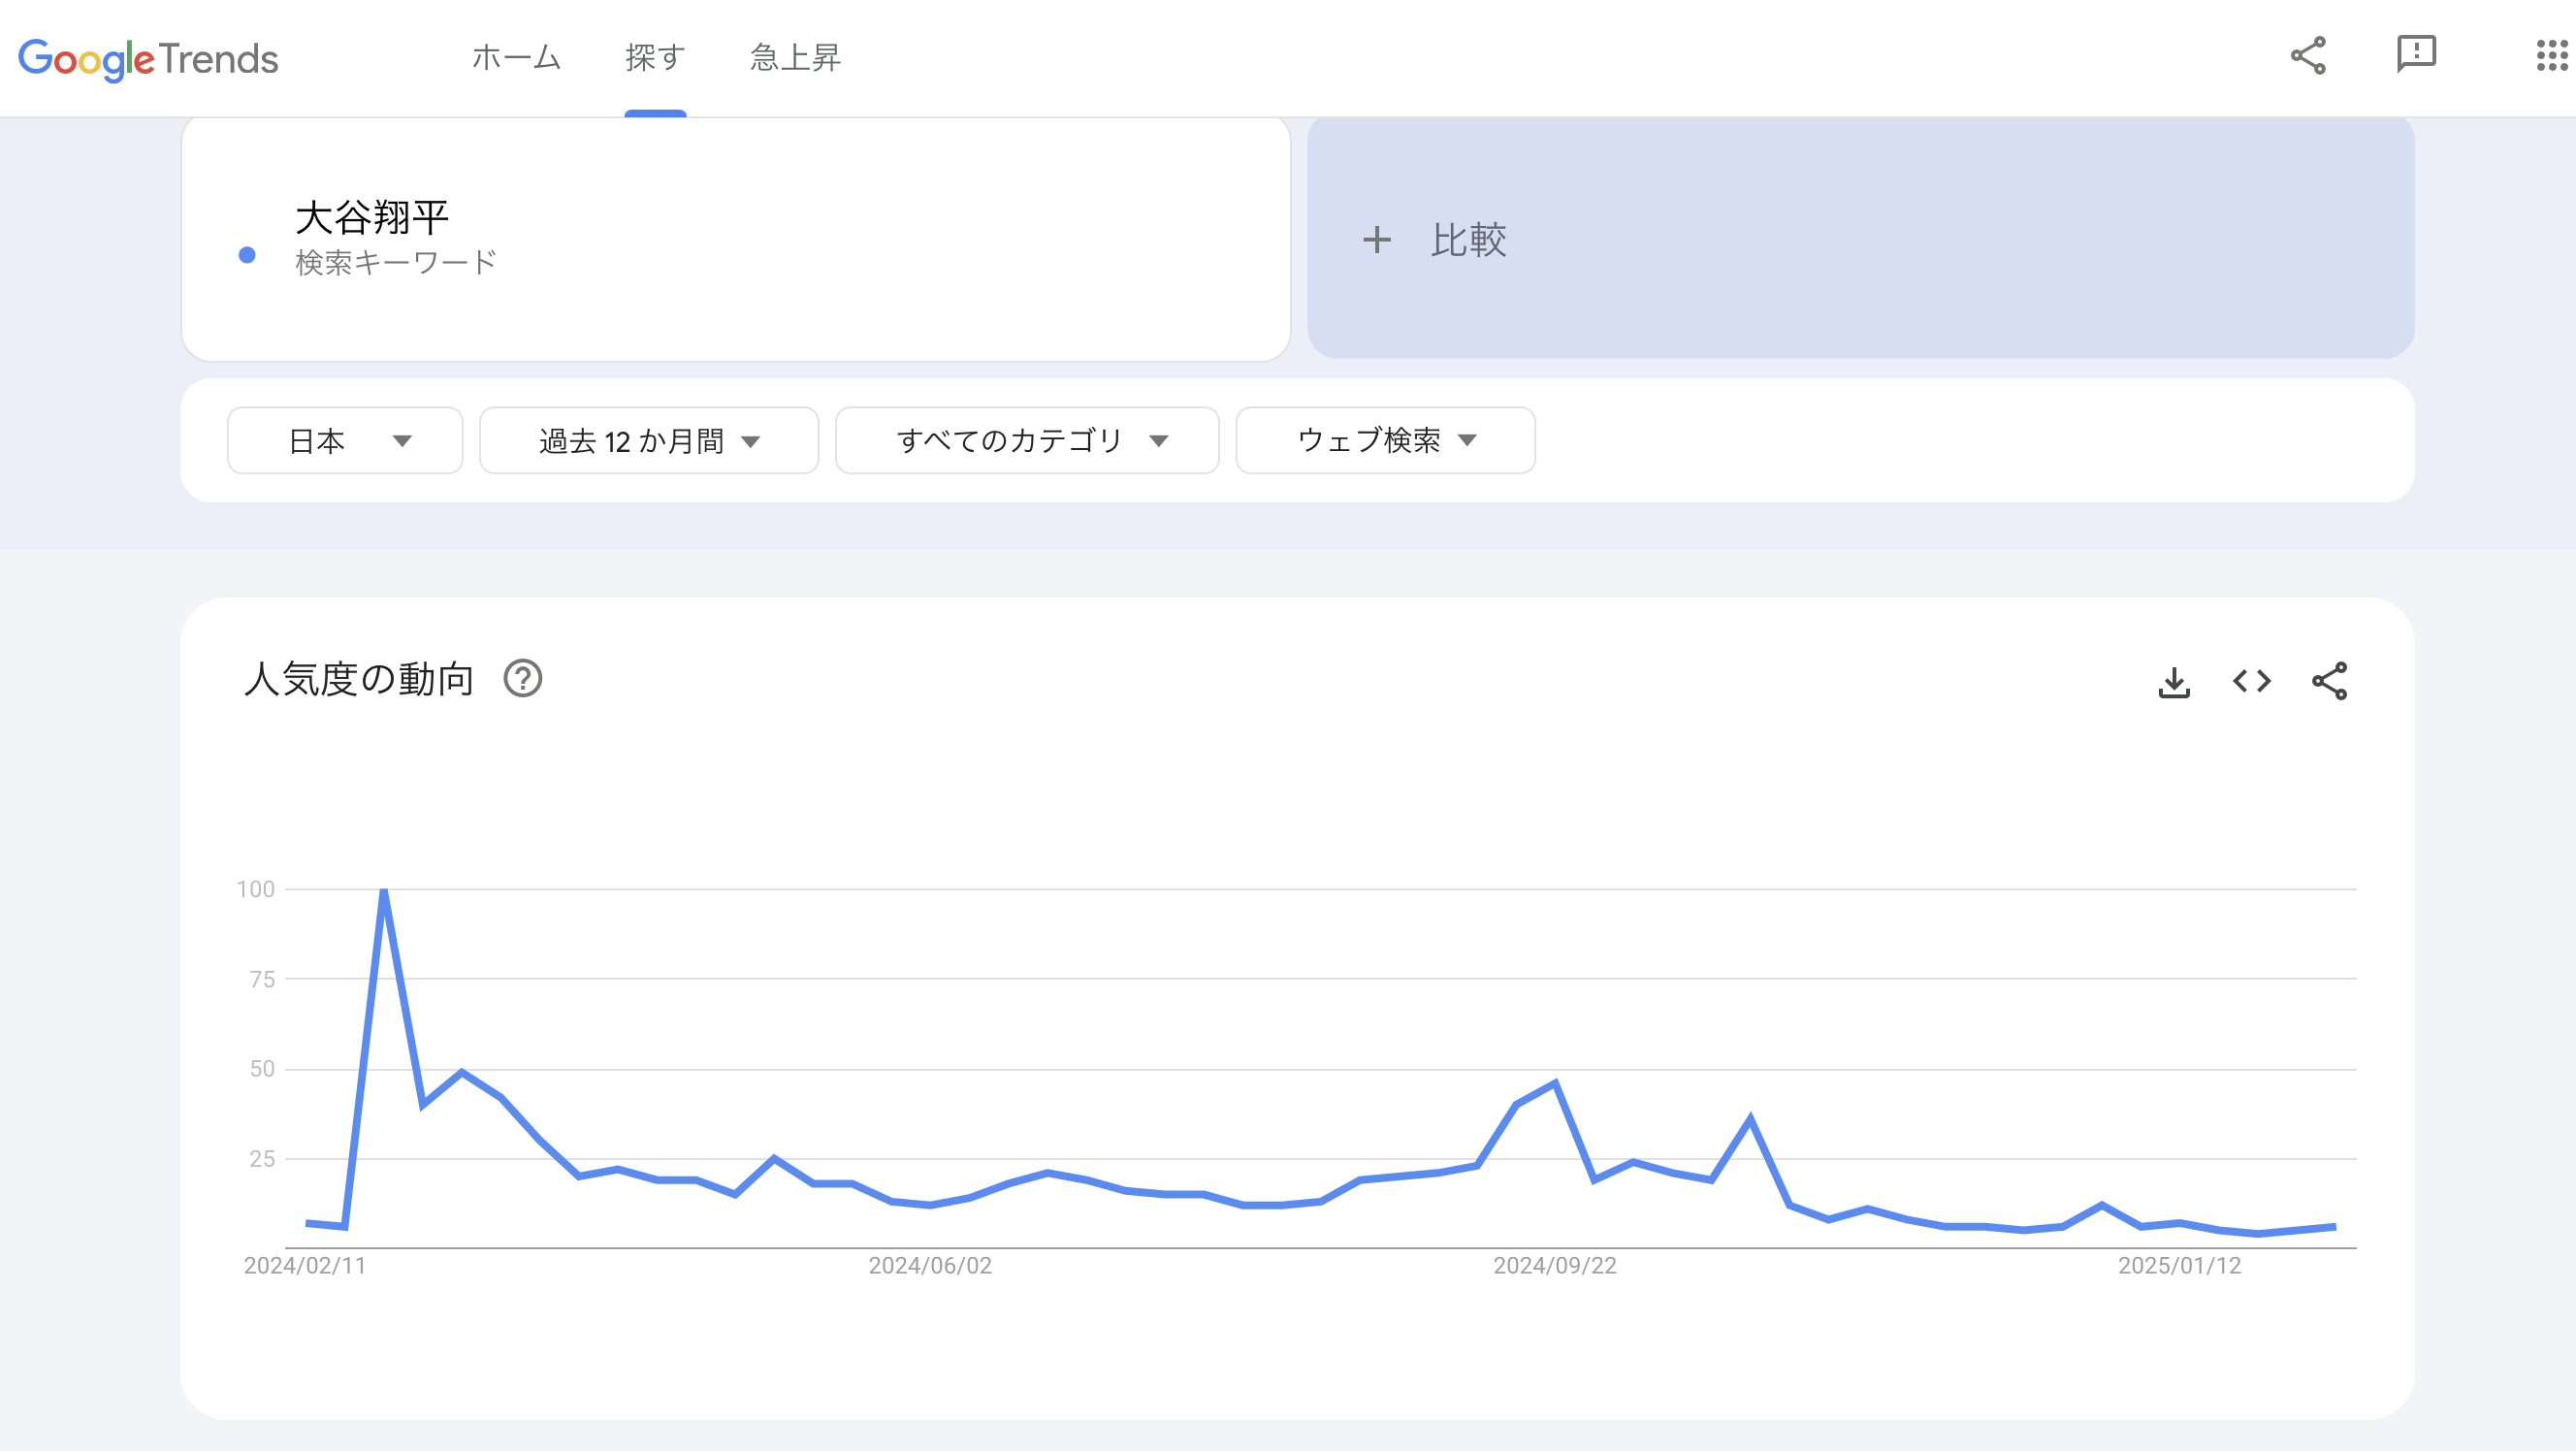2576x1451 pixels.
Task: Click the chart peak at 100
Action: click(384, 890)
